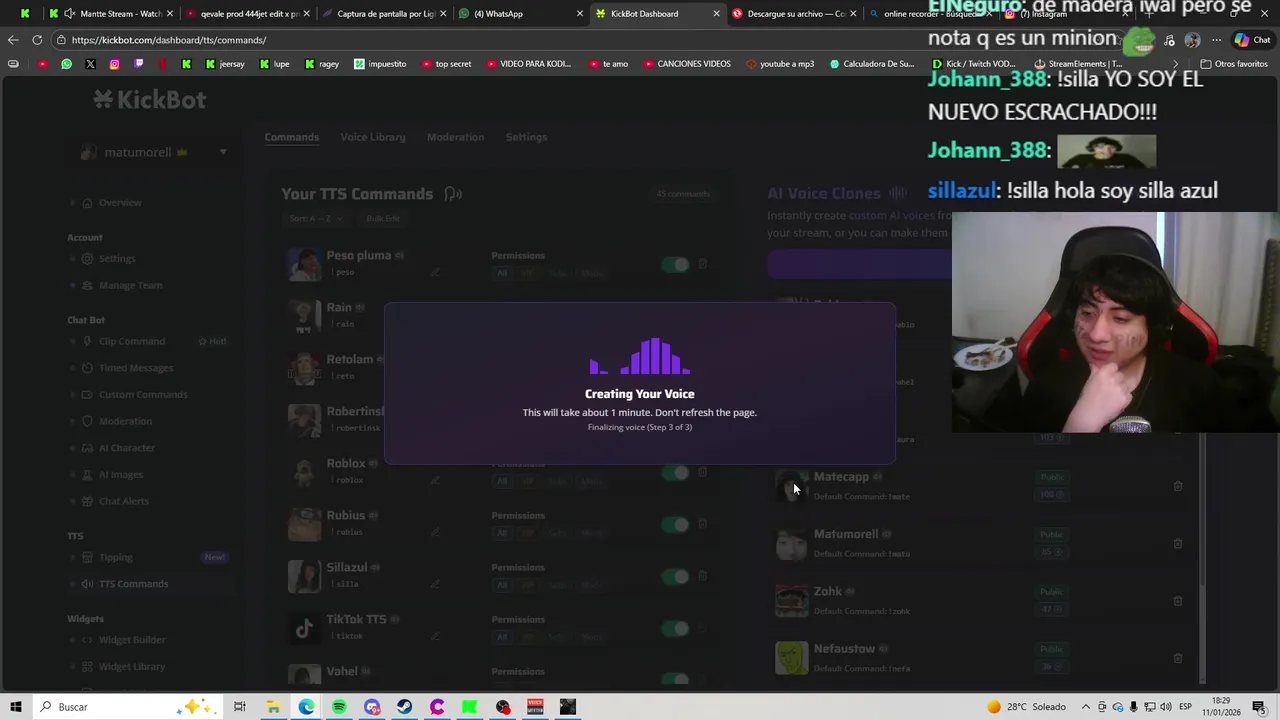This screenshot has height=720, width=1280.
Task: Edit the TikTok TTS command
Action: click(x=435, y=636)
